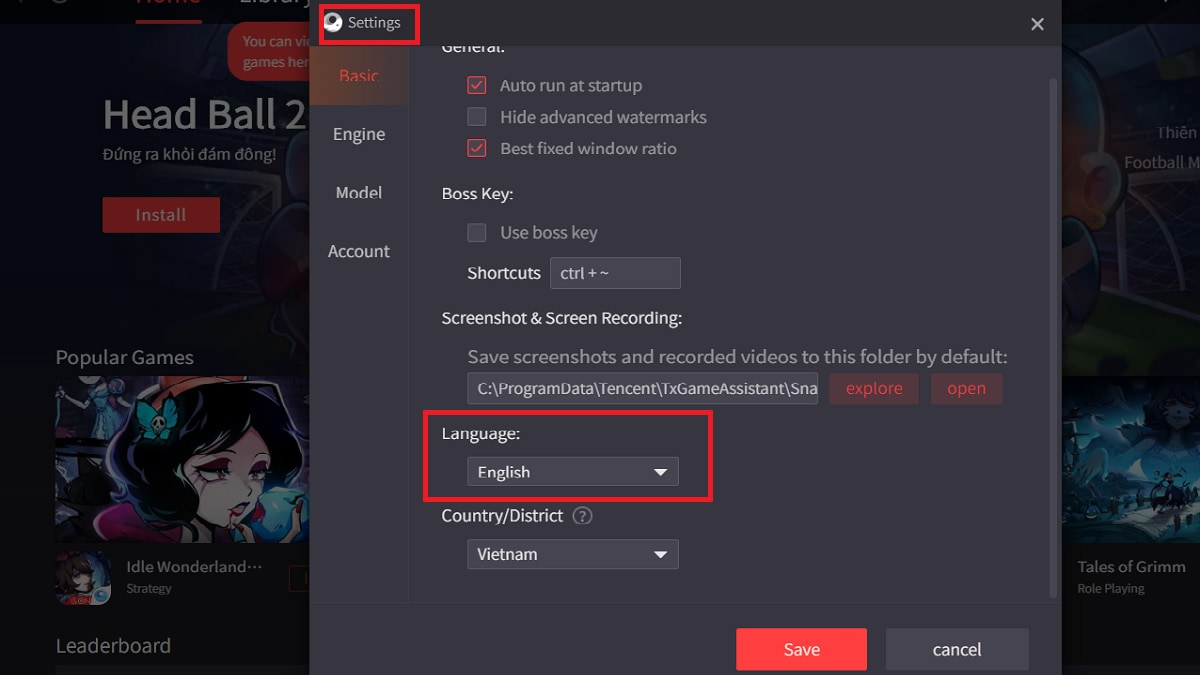The image size is (1200, 675).
Task: Open the Language dropdown set to English
Action: (573, 472)
